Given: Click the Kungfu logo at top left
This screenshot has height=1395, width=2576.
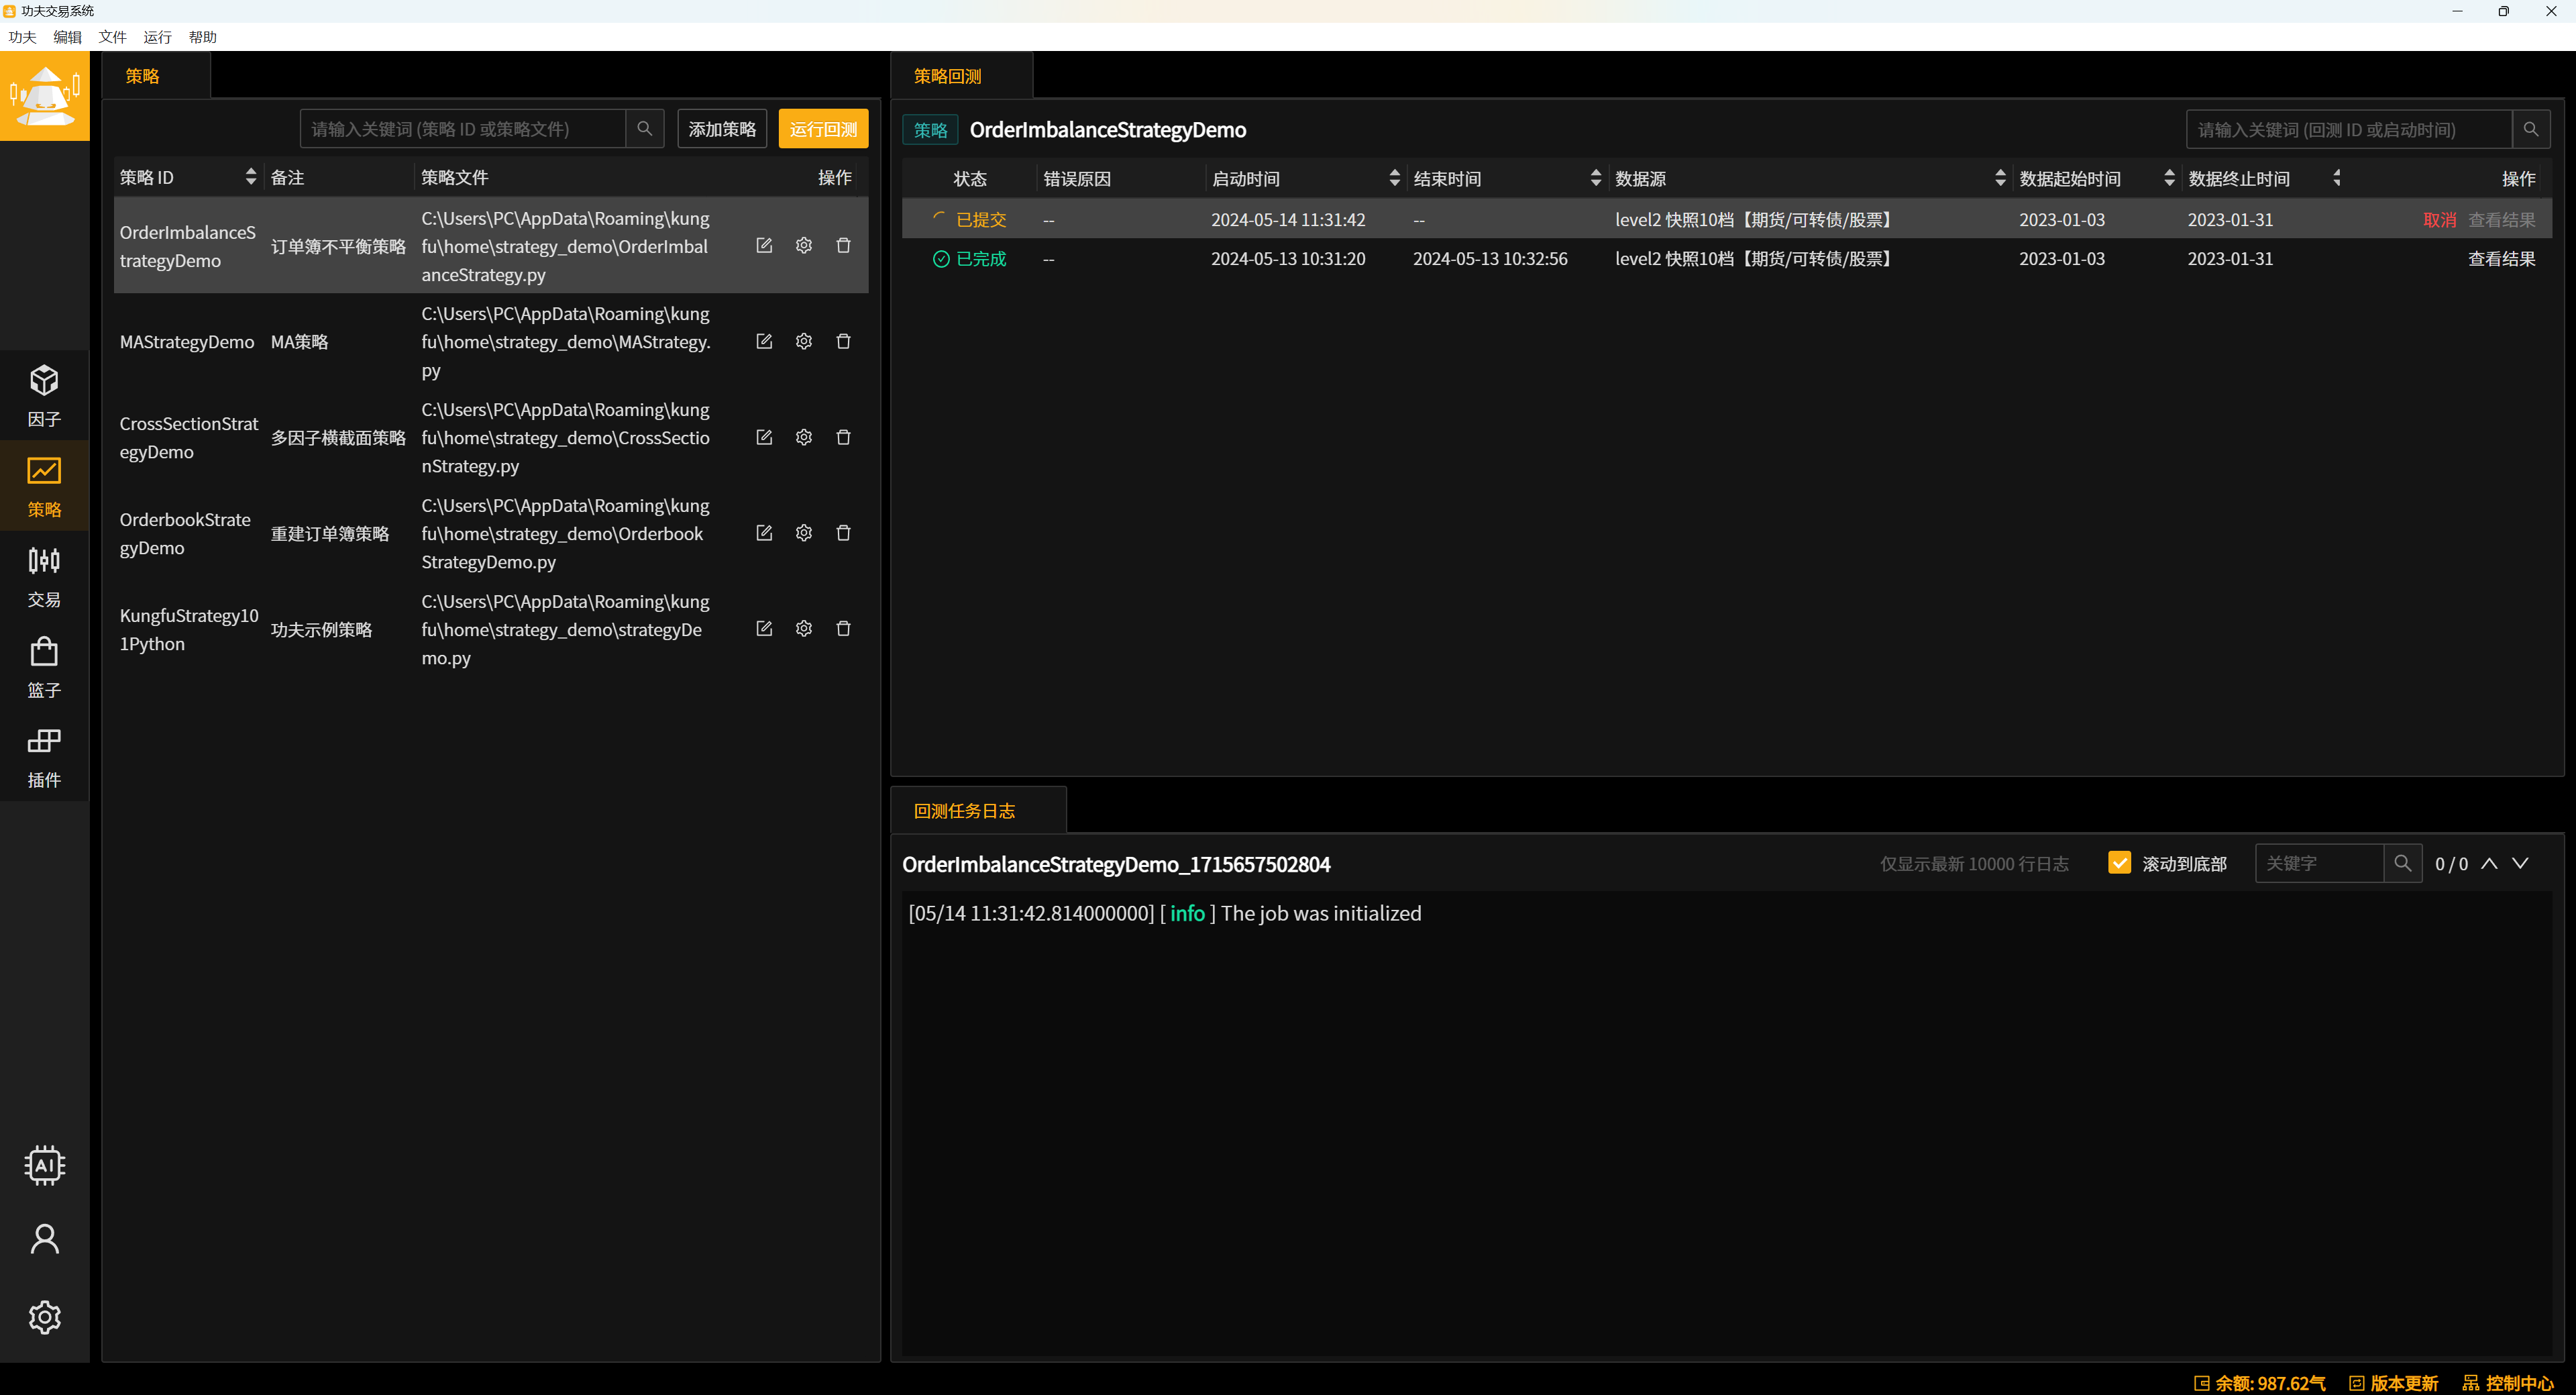Looking at the screenshot, I should 44,96.
